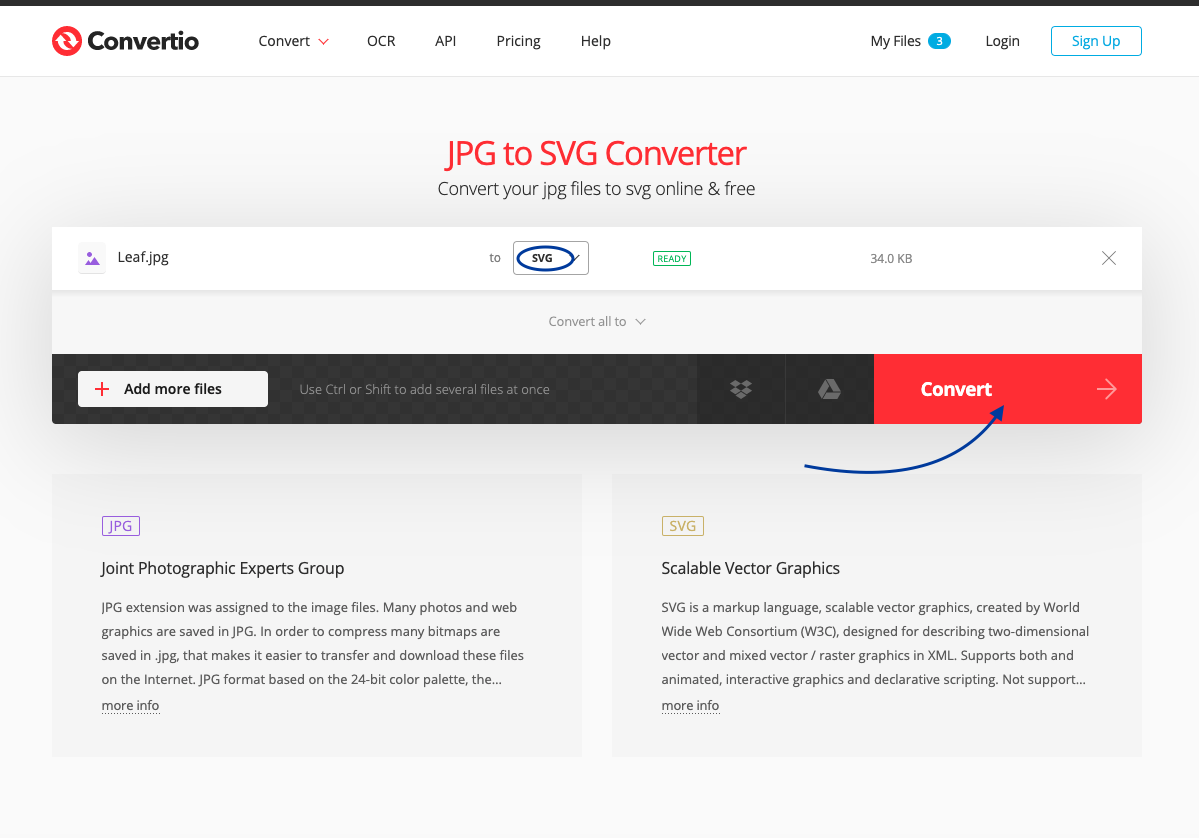The image size is (1199, 838).
Task: Click Add more files button
Action: [173, 389]
